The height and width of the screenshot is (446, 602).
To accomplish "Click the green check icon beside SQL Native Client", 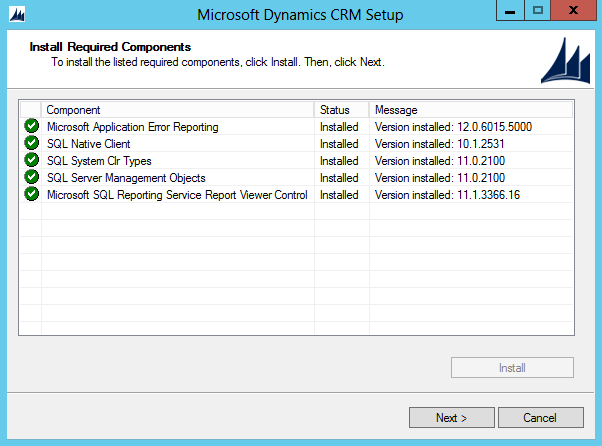I will [31, 143].
